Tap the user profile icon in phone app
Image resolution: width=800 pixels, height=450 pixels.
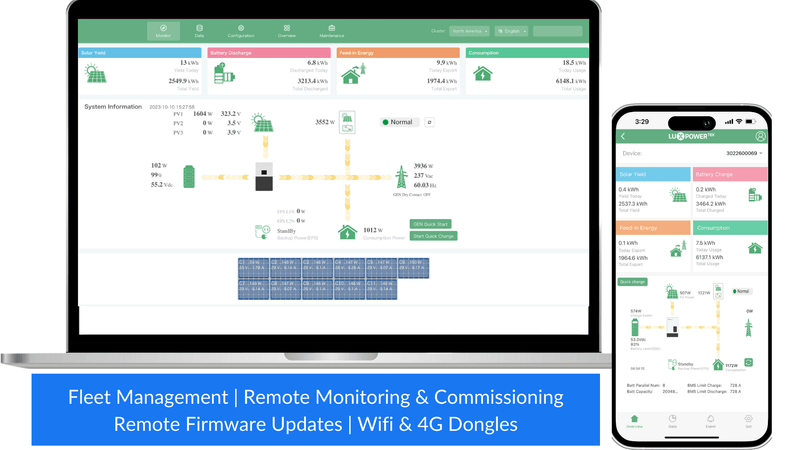[760, 136]
